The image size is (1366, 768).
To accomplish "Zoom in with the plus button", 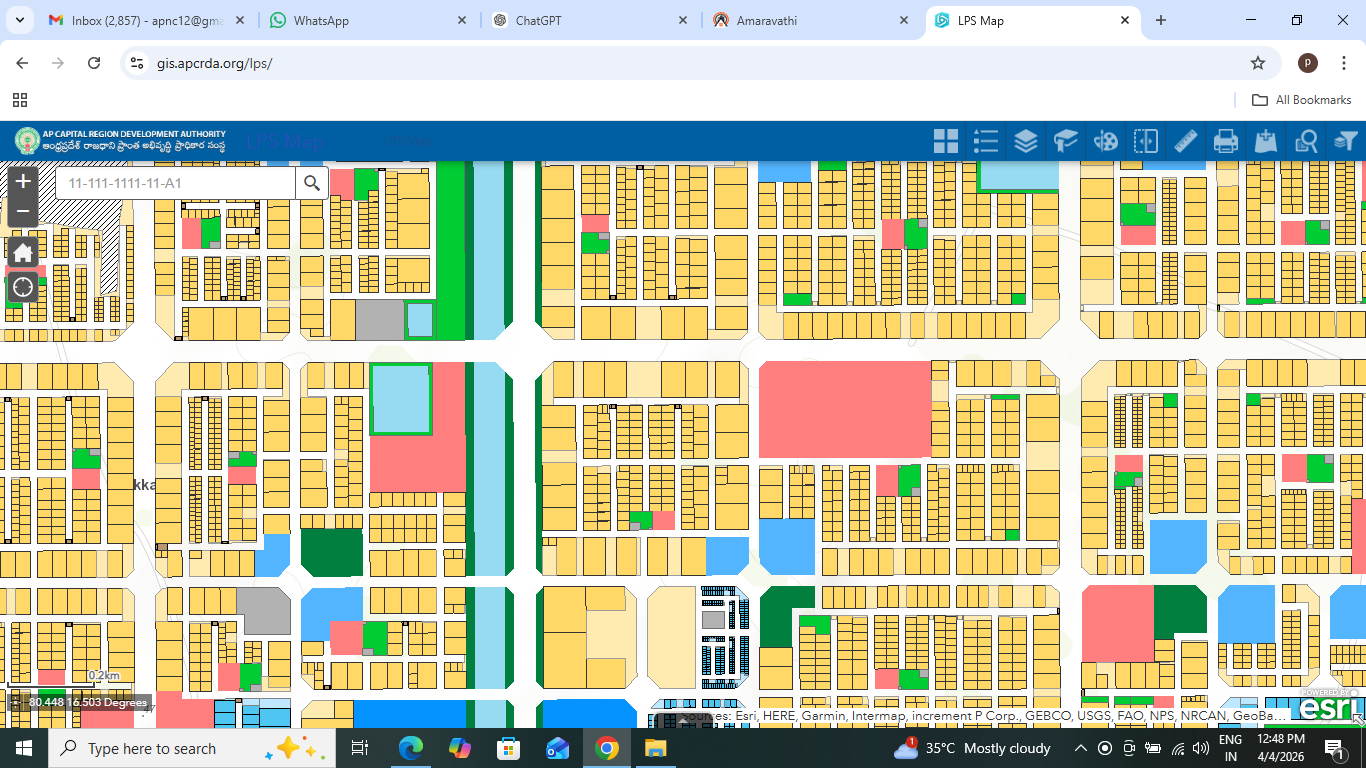I will point(23,182).
